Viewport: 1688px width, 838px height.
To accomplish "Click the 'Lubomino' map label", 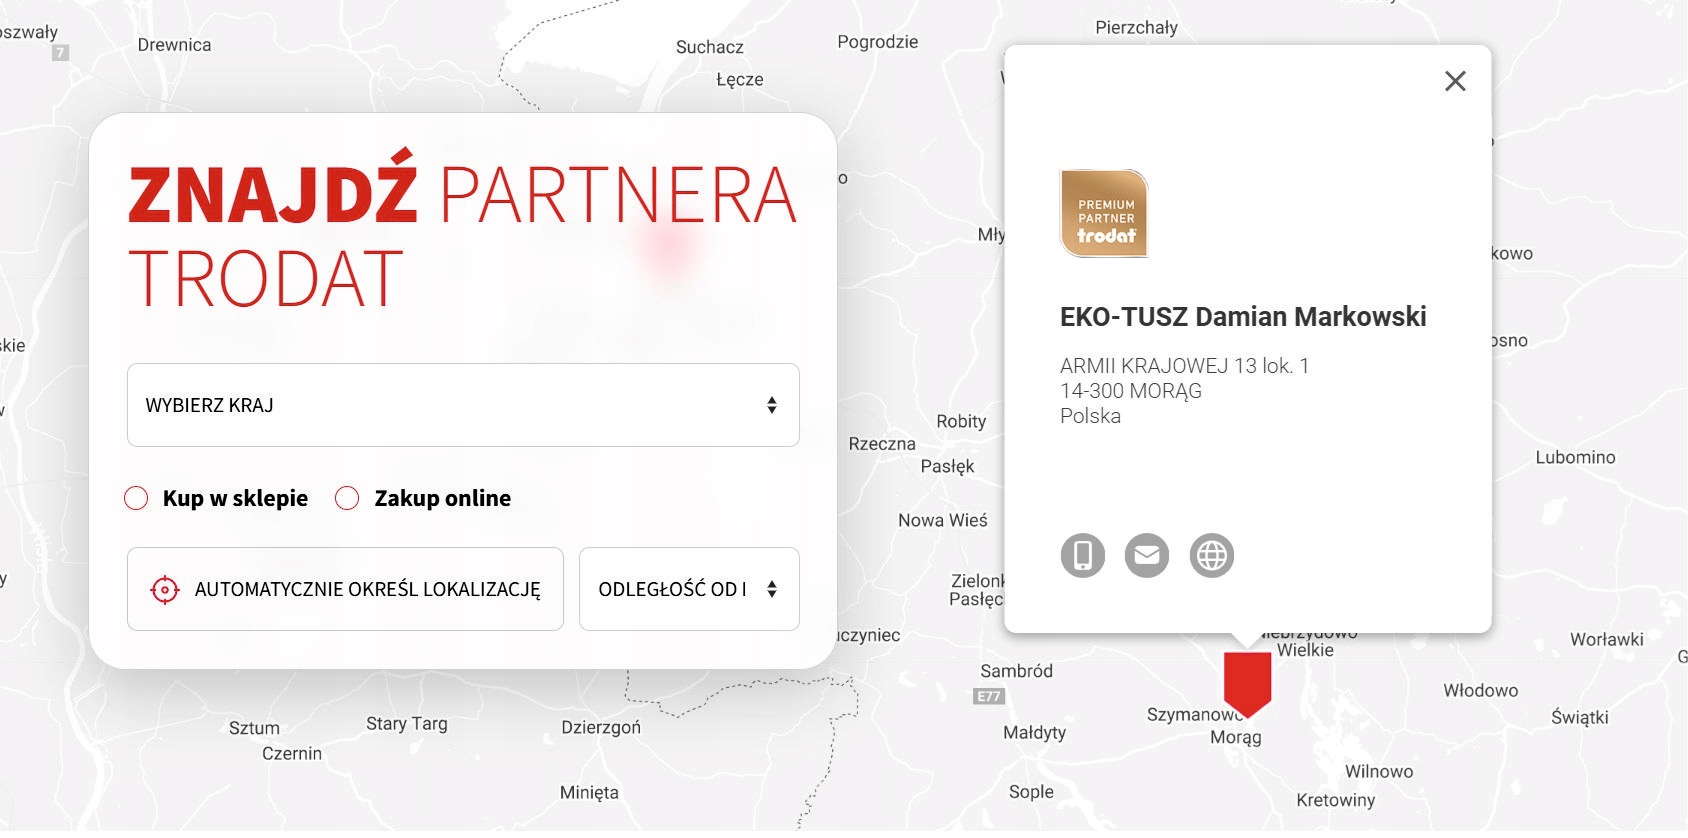I will [x=1576, y=457].
